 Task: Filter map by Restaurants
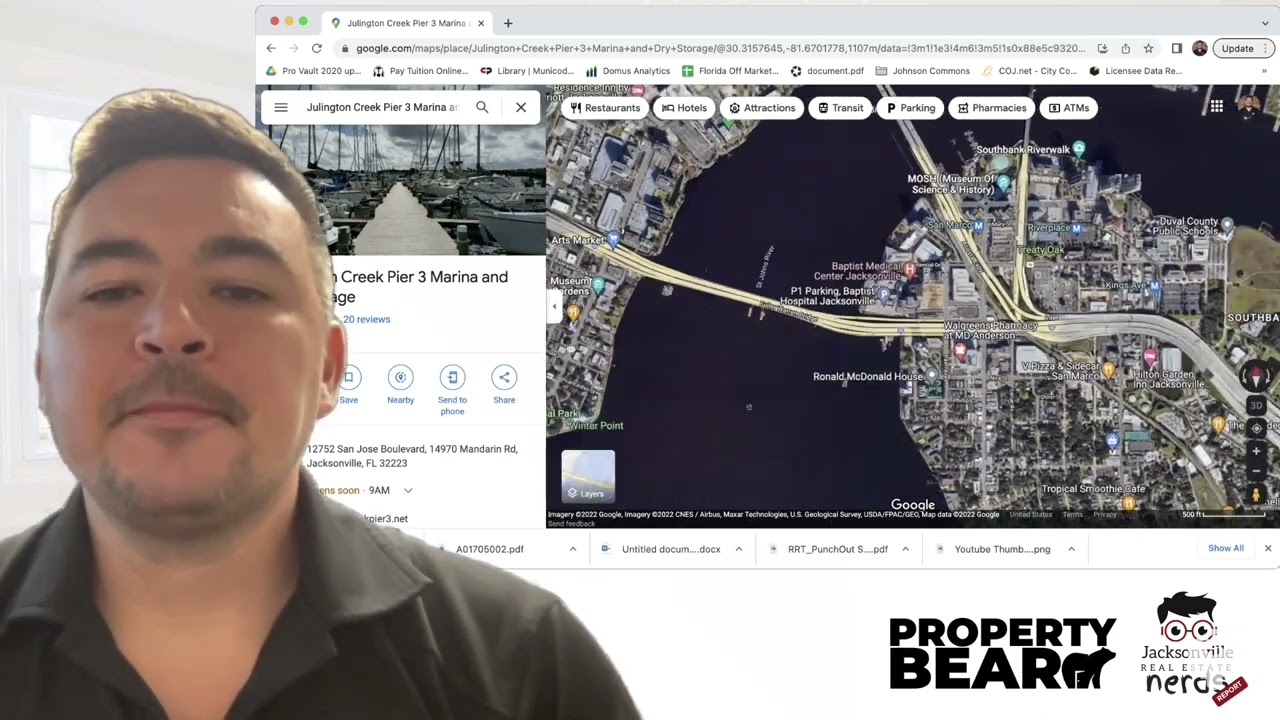point(605,108)
